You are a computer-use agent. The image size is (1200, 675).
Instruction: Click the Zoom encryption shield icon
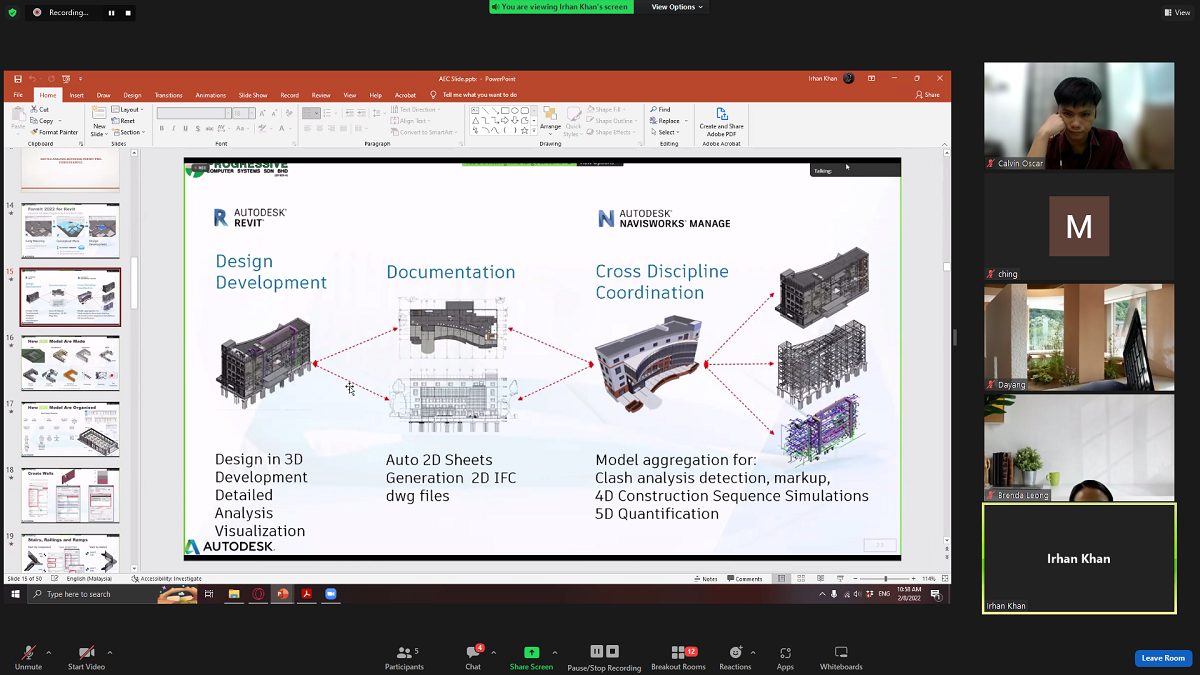coord(12,12)
